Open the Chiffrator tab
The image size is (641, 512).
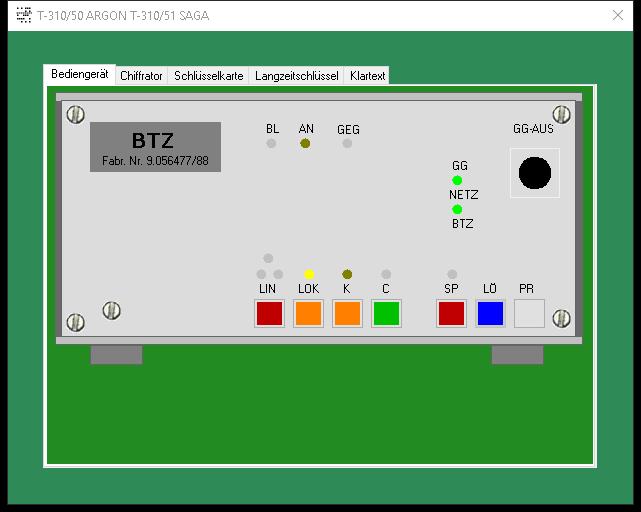pyautogui.click(x=141, y=76)
